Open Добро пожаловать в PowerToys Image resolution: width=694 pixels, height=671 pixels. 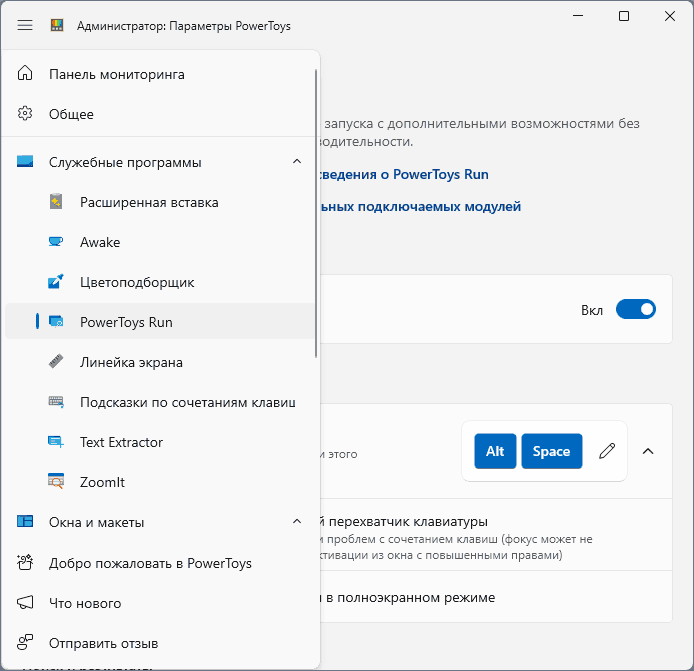click(x=159, y=563)
